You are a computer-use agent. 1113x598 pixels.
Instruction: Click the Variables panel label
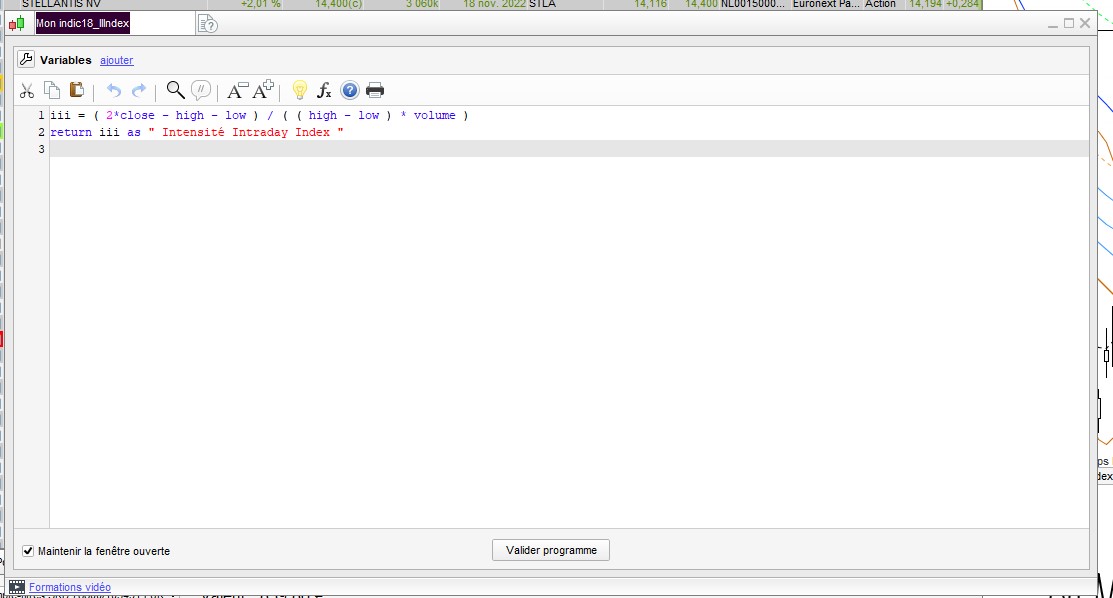[x=65, y=60]
